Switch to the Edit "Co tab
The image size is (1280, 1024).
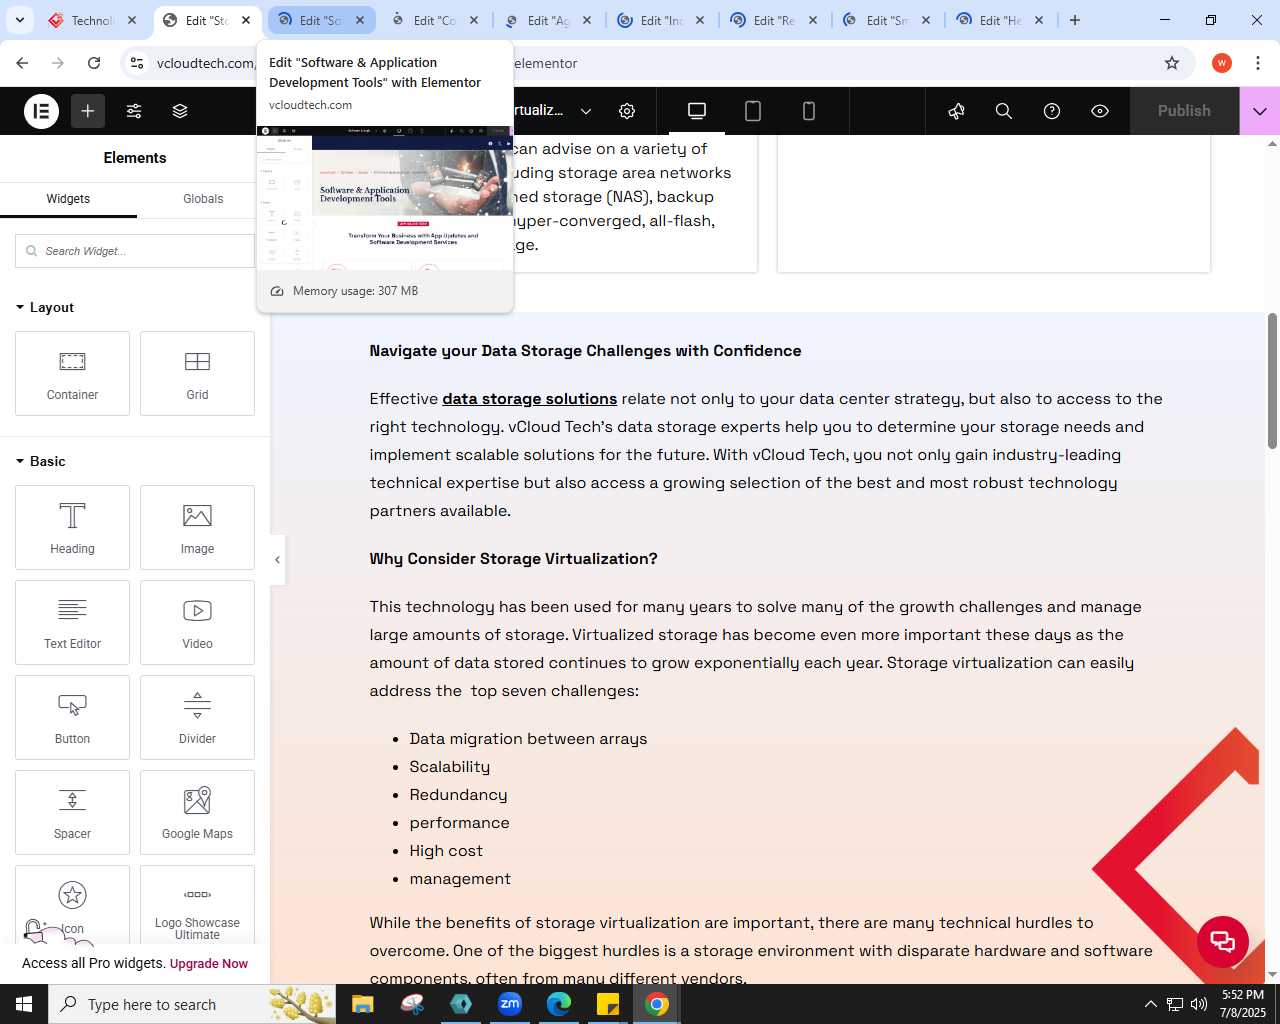tap(435, 20)
